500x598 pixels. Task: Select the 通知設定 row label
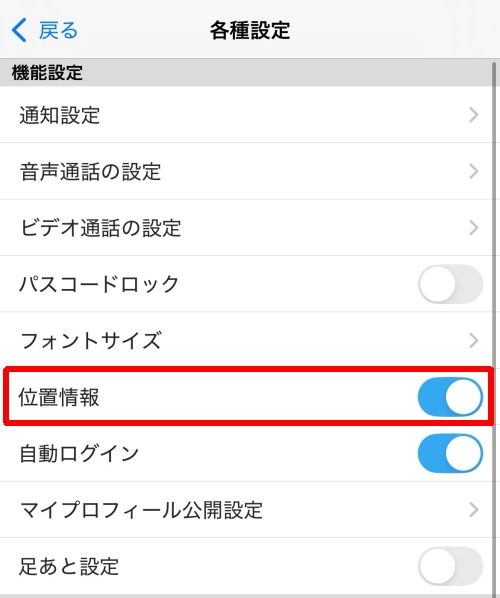(60, 115)
